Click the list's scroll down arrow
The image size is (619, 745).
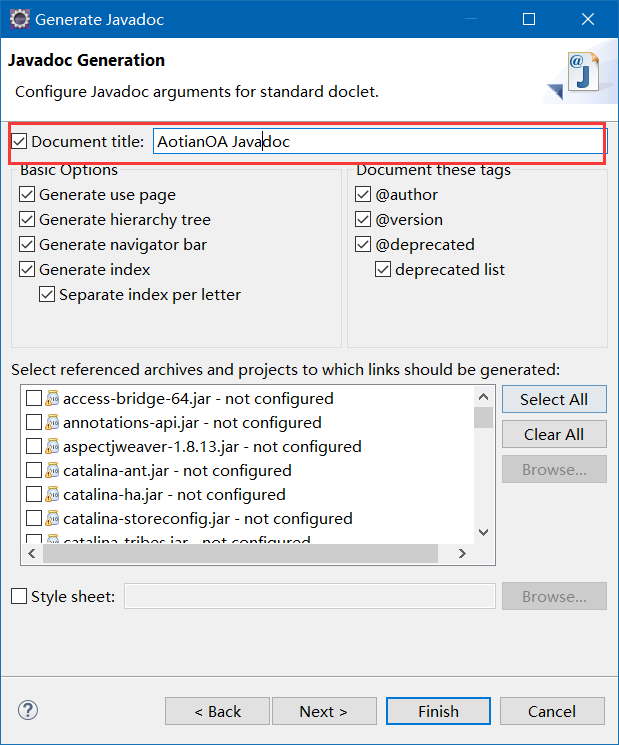[x=484, y=532]
